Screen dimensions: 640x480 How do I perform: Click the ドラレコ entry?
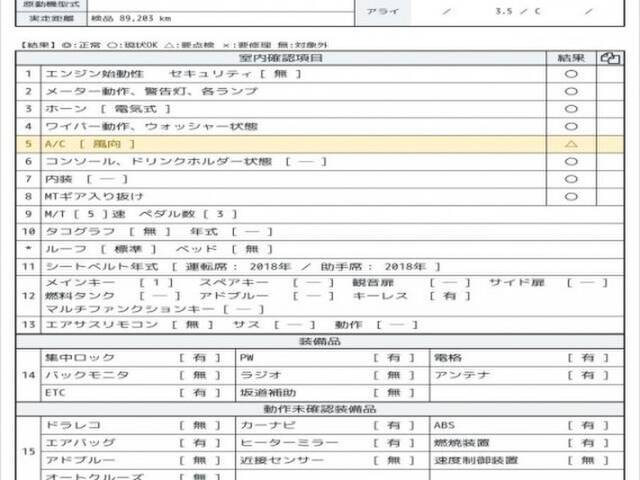[133, 425]
